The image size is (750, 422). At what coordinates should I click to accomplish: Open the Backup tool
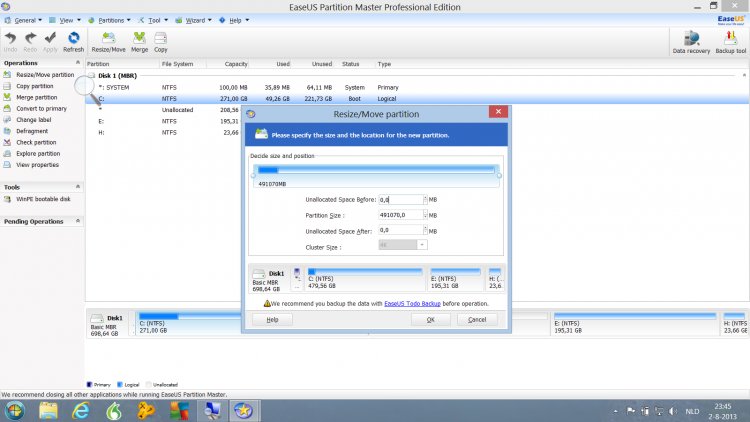tap(730, 42)
